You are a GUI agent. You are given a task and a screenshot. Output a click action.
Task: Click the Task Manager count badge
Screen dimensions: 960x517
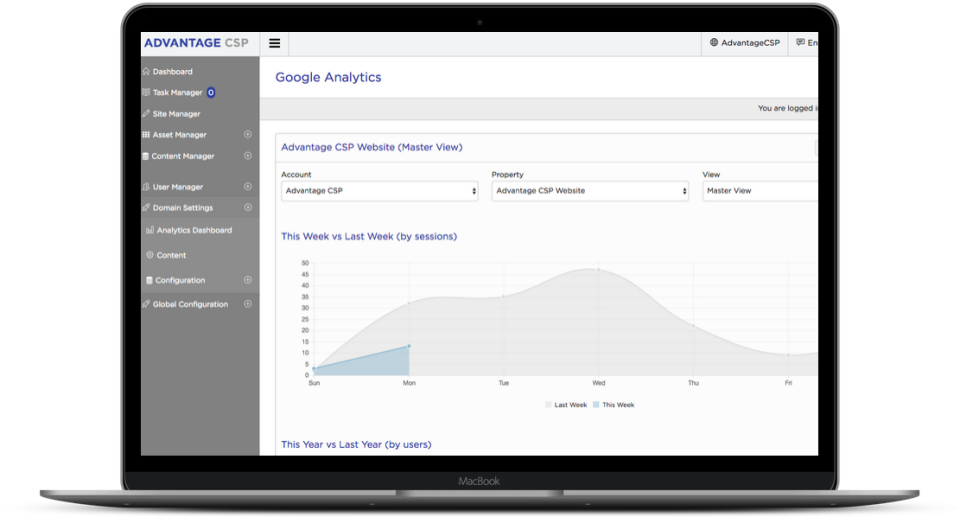click(x=211, y=92)
